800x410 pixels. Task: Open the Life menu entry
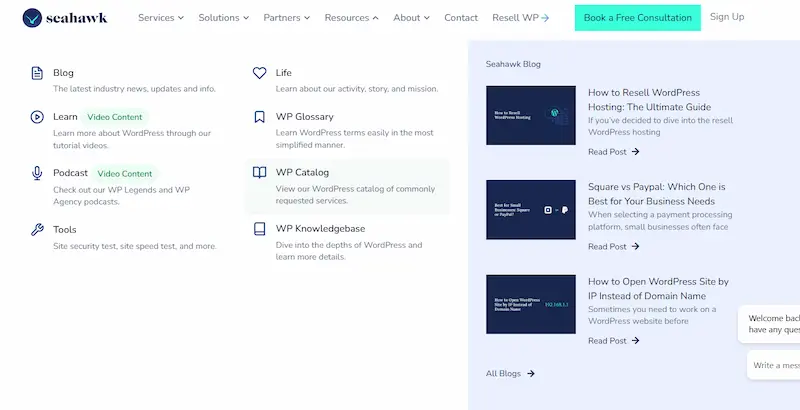(284, 73)
